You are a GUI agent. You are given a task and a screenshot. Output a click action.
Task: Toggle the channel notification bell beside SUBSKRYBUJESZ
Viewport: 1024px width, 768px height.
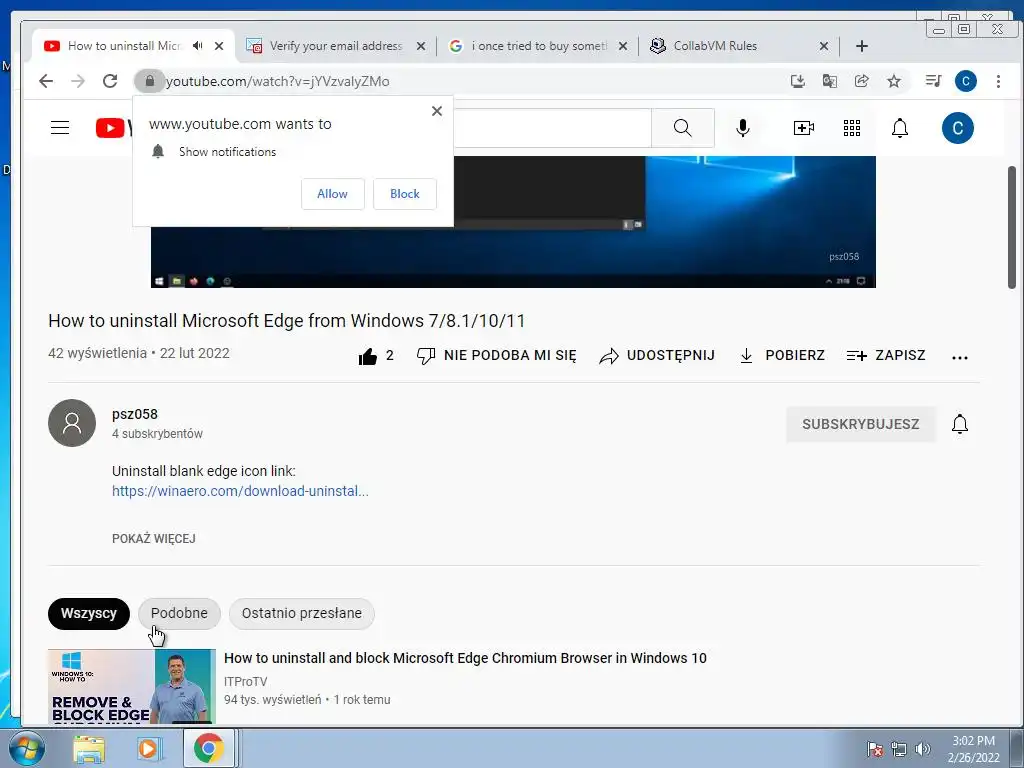tap(959, 424)
